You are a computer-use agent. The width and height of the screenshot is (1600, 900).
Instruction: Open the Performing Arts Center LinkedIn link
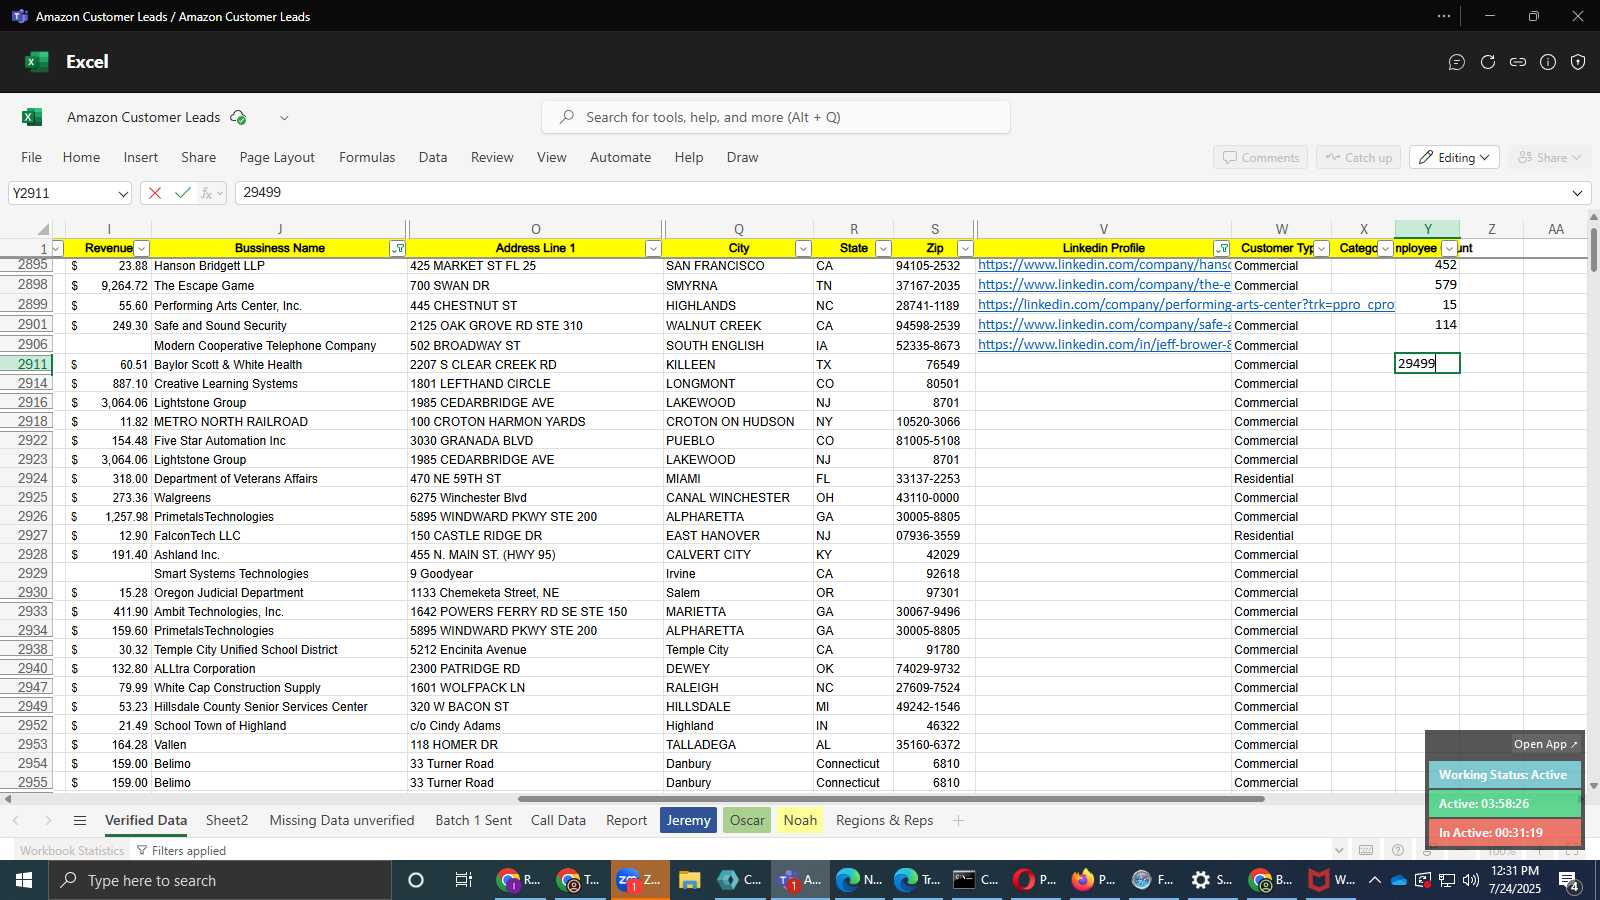tap(1186, 305)
